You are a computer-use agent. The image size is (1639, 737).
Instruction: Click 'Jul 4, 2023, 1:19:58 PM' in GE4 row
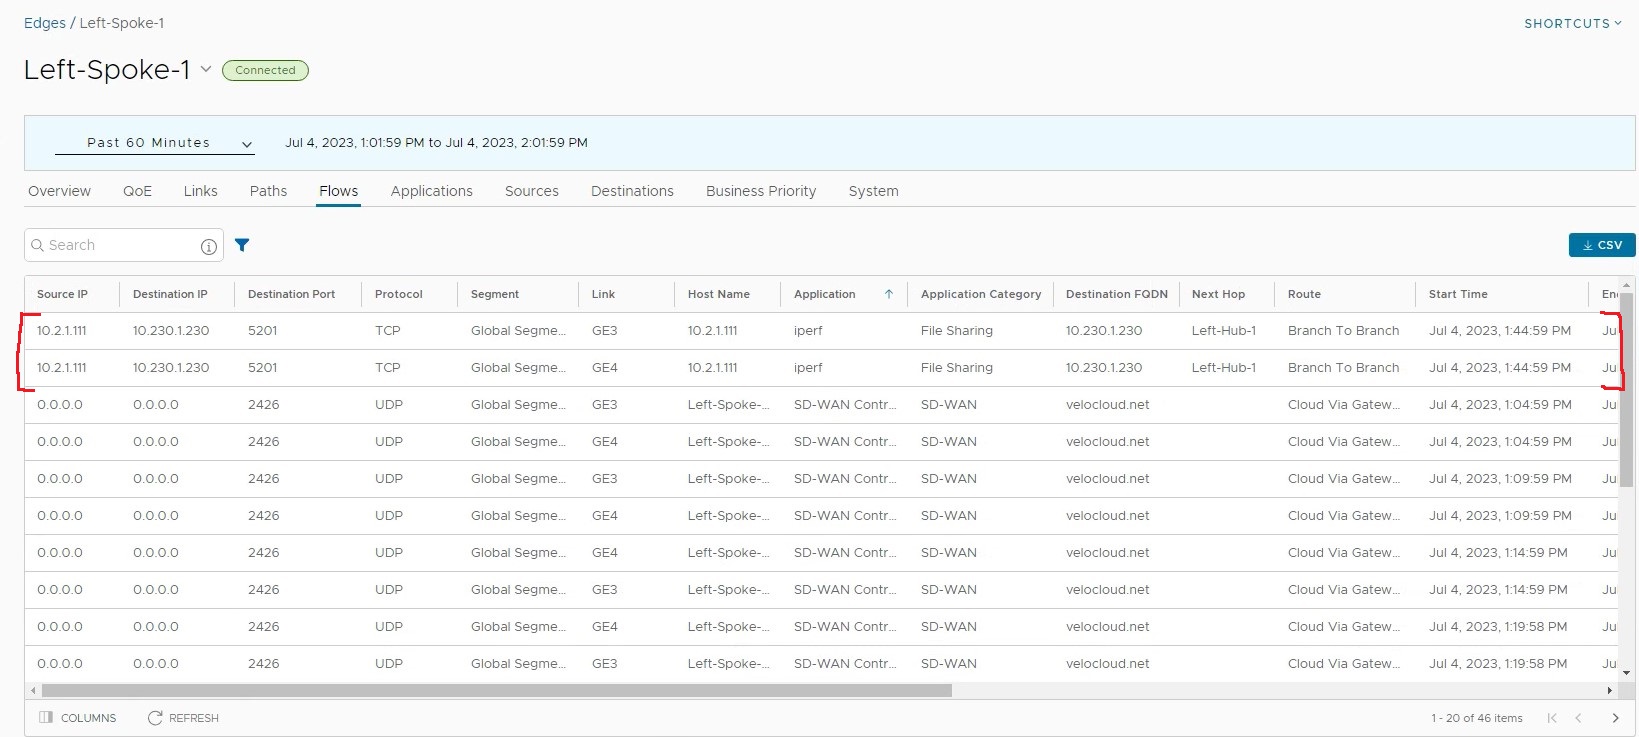pos(1498,627)
